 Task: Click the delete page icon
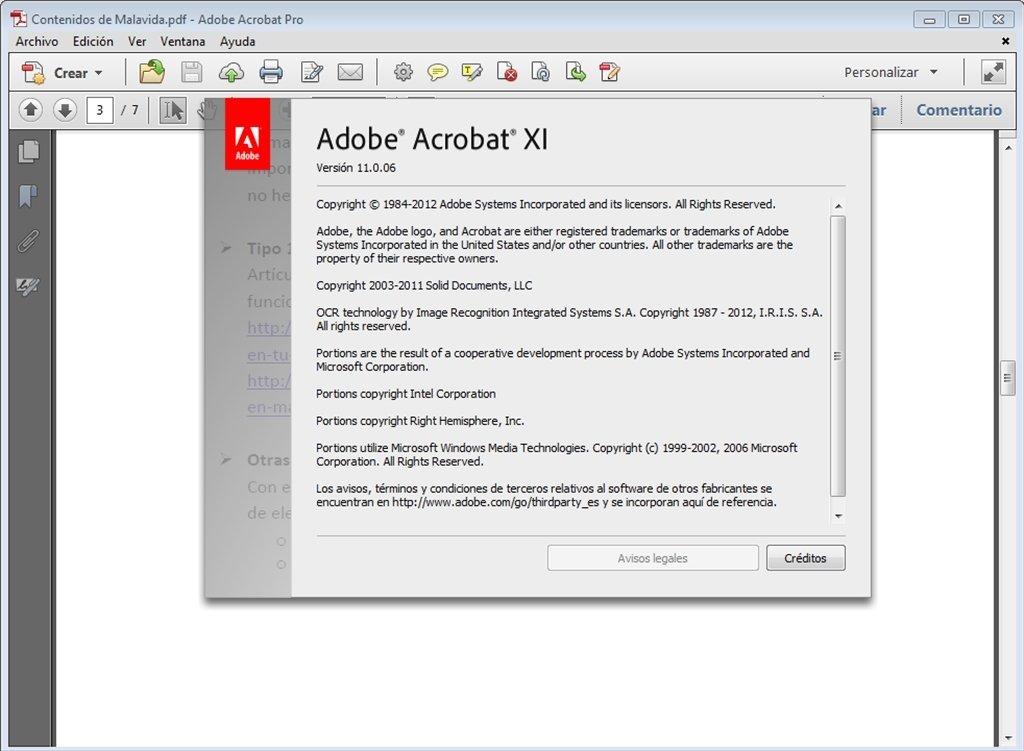click(x=507, y=72)
